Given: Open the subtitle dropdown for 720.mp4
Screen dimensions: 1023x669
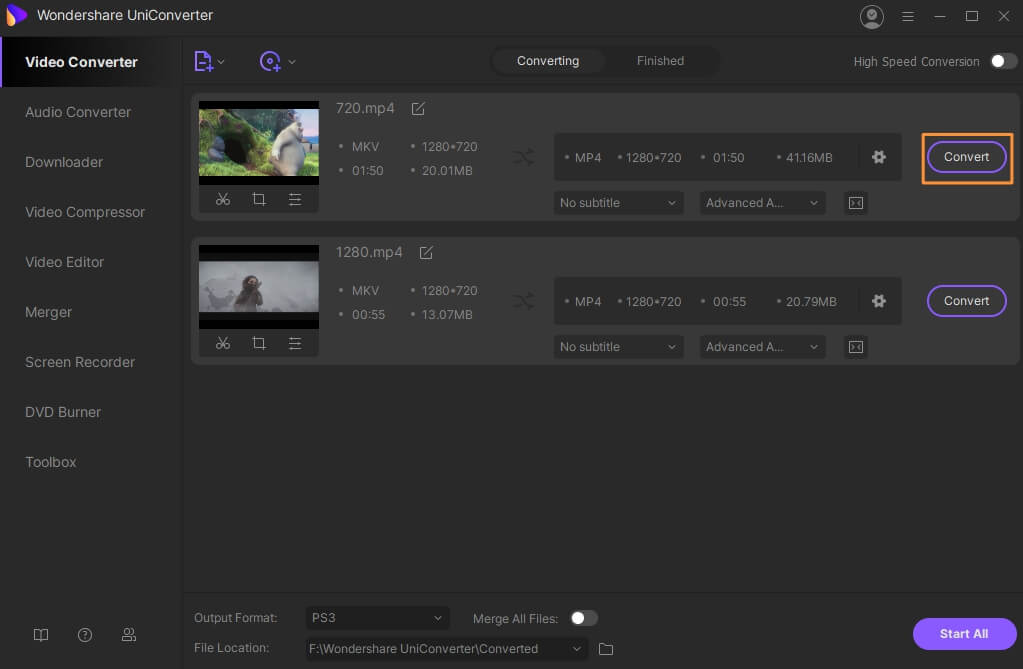Looking at the screenshot, I should tap(618, 203).
